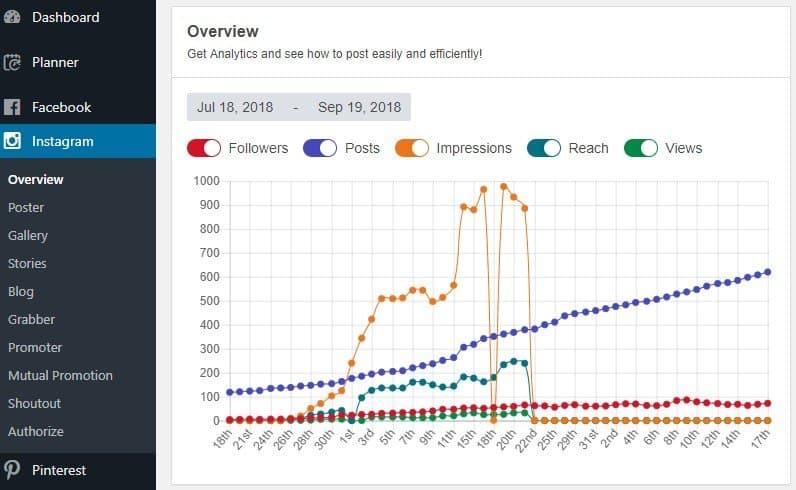The image size is (796, 490).
Task: Open the Sep 19, 2018 end date picker
Action: point(359,107)
